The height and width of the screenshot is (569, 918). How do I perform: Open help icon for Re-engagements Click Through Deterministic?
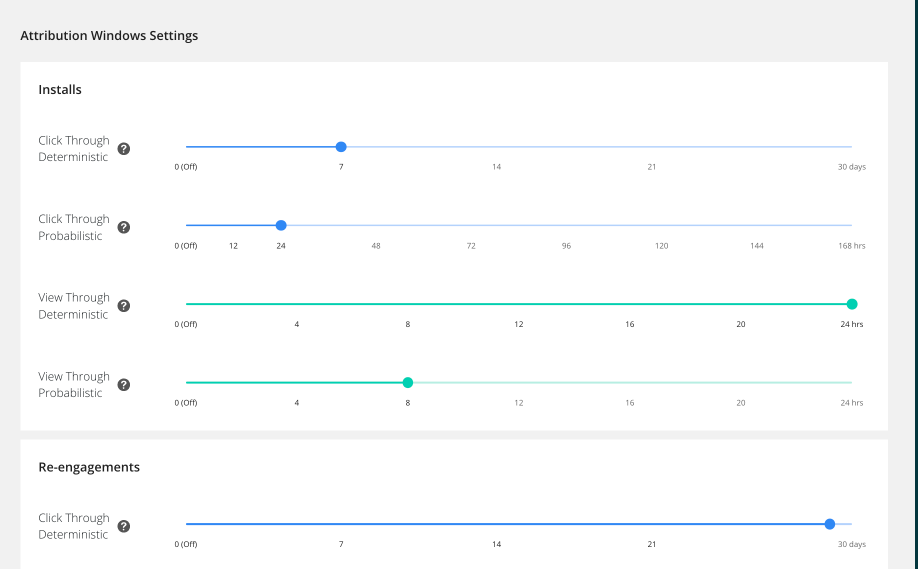(124, 526)
